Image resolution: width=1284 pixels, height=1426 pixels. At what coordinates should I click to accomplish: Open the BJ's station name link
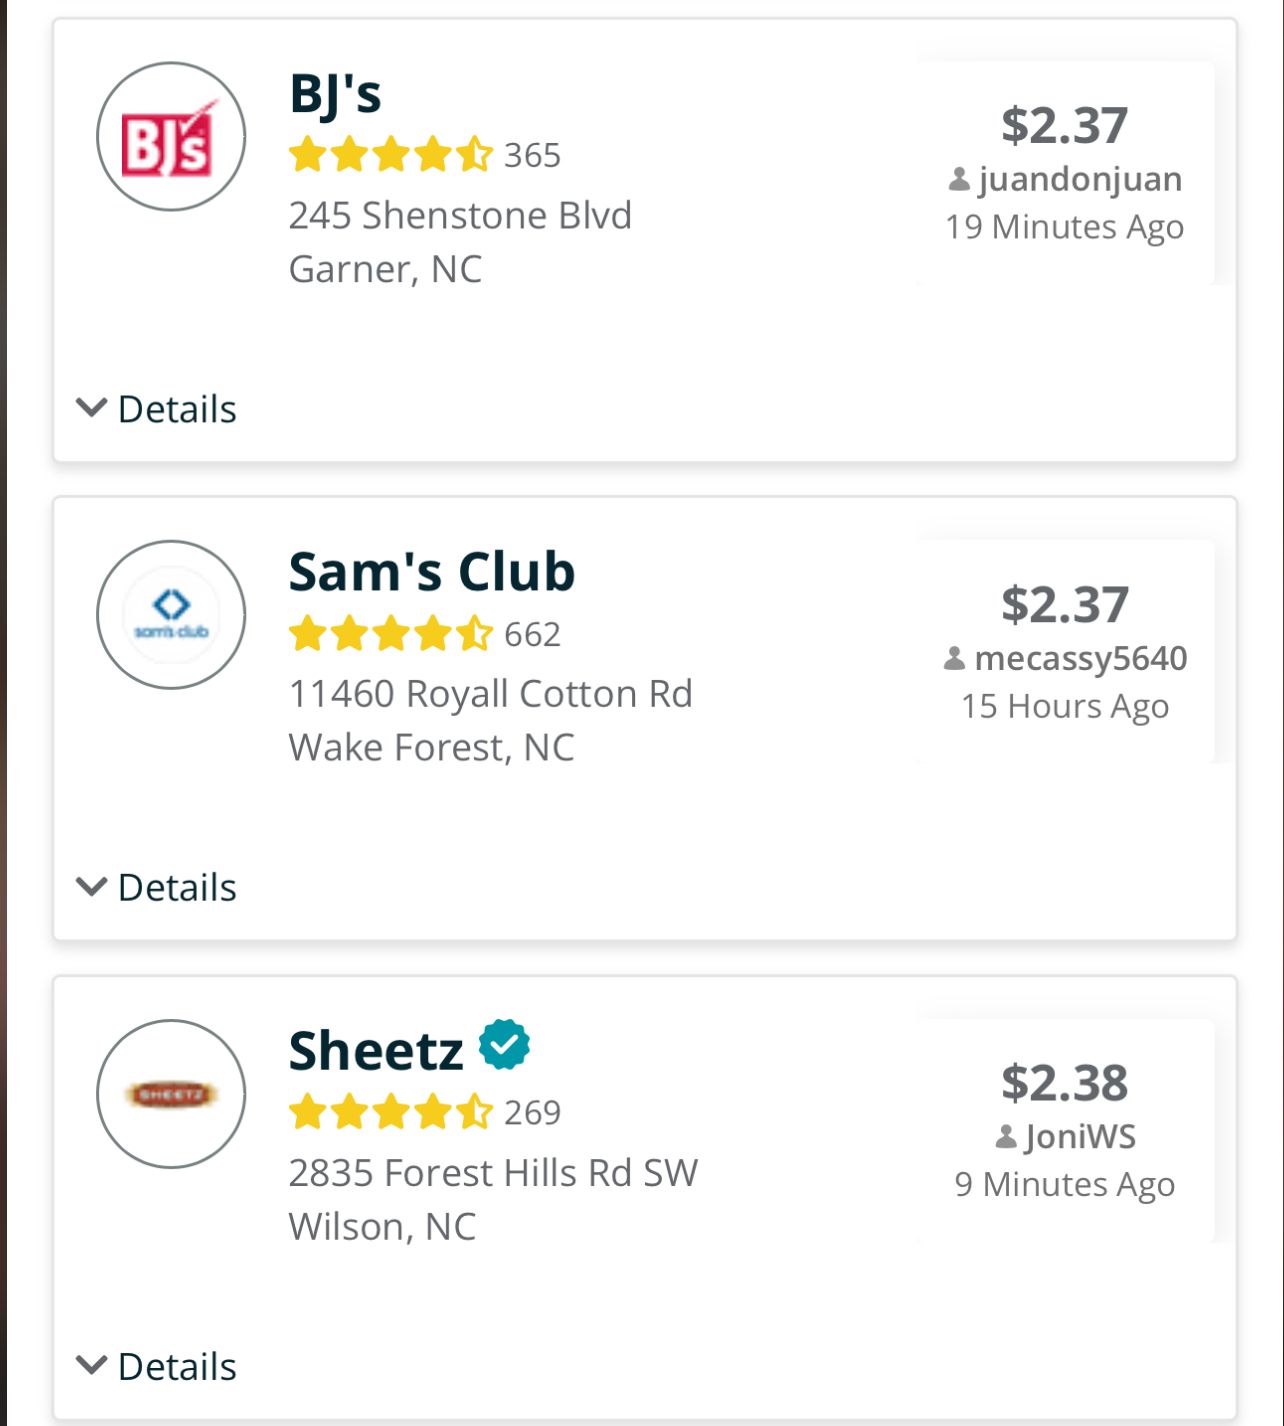click(335, 94)
